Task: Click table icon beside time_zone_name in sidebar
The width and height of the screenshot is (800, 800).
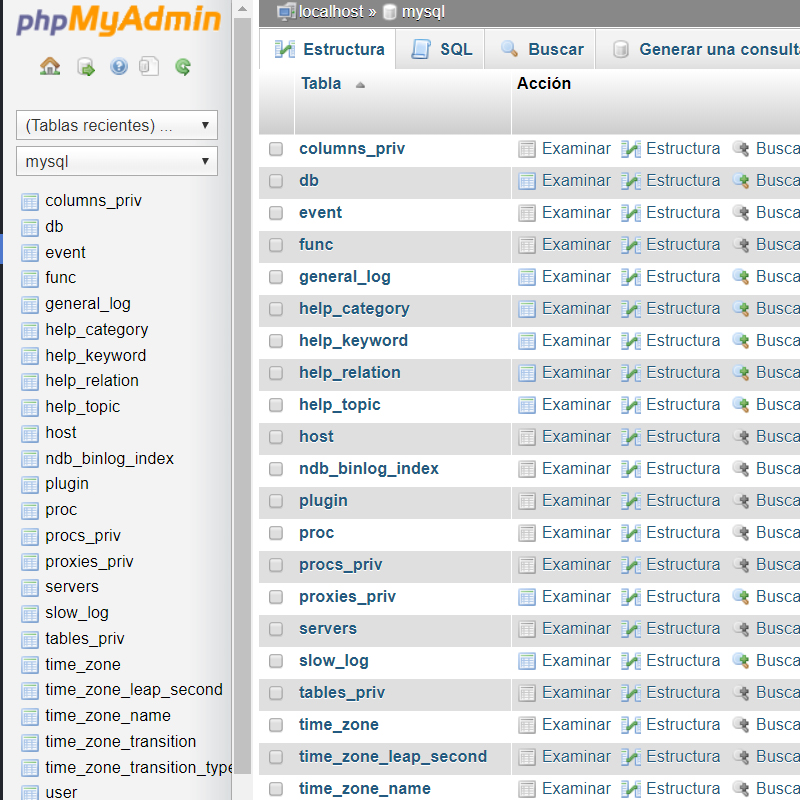Action: coord(30,716)
